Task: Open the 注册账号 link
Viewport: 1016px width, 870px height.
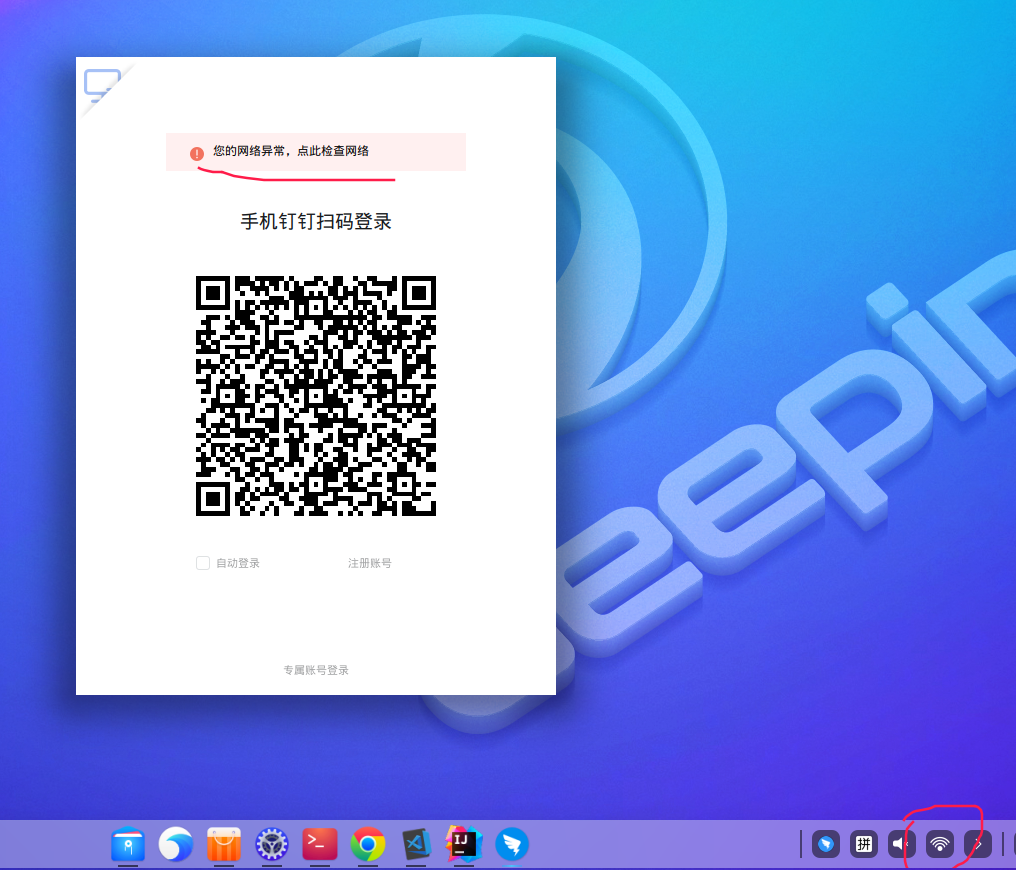Action: click(x=369, y=563)
